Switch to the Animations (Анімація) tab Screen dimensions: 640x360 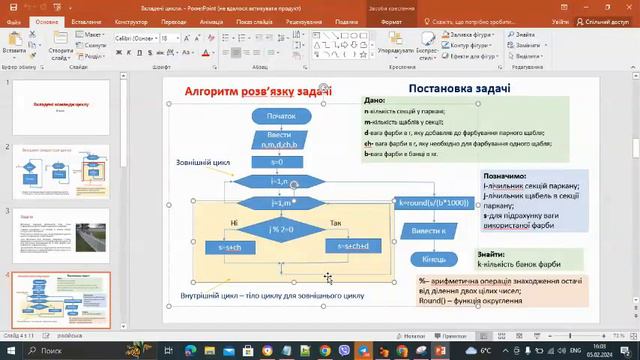pos(211,22)
